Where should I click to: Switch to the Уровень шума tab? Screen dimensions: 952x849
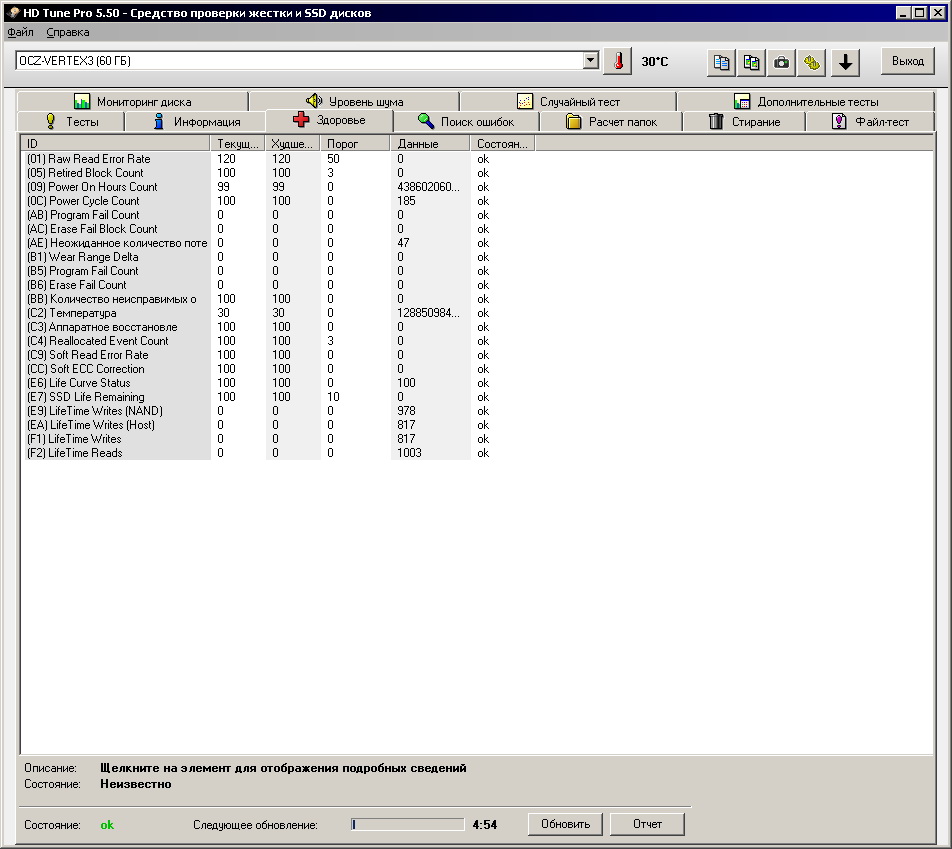point(355,101)
